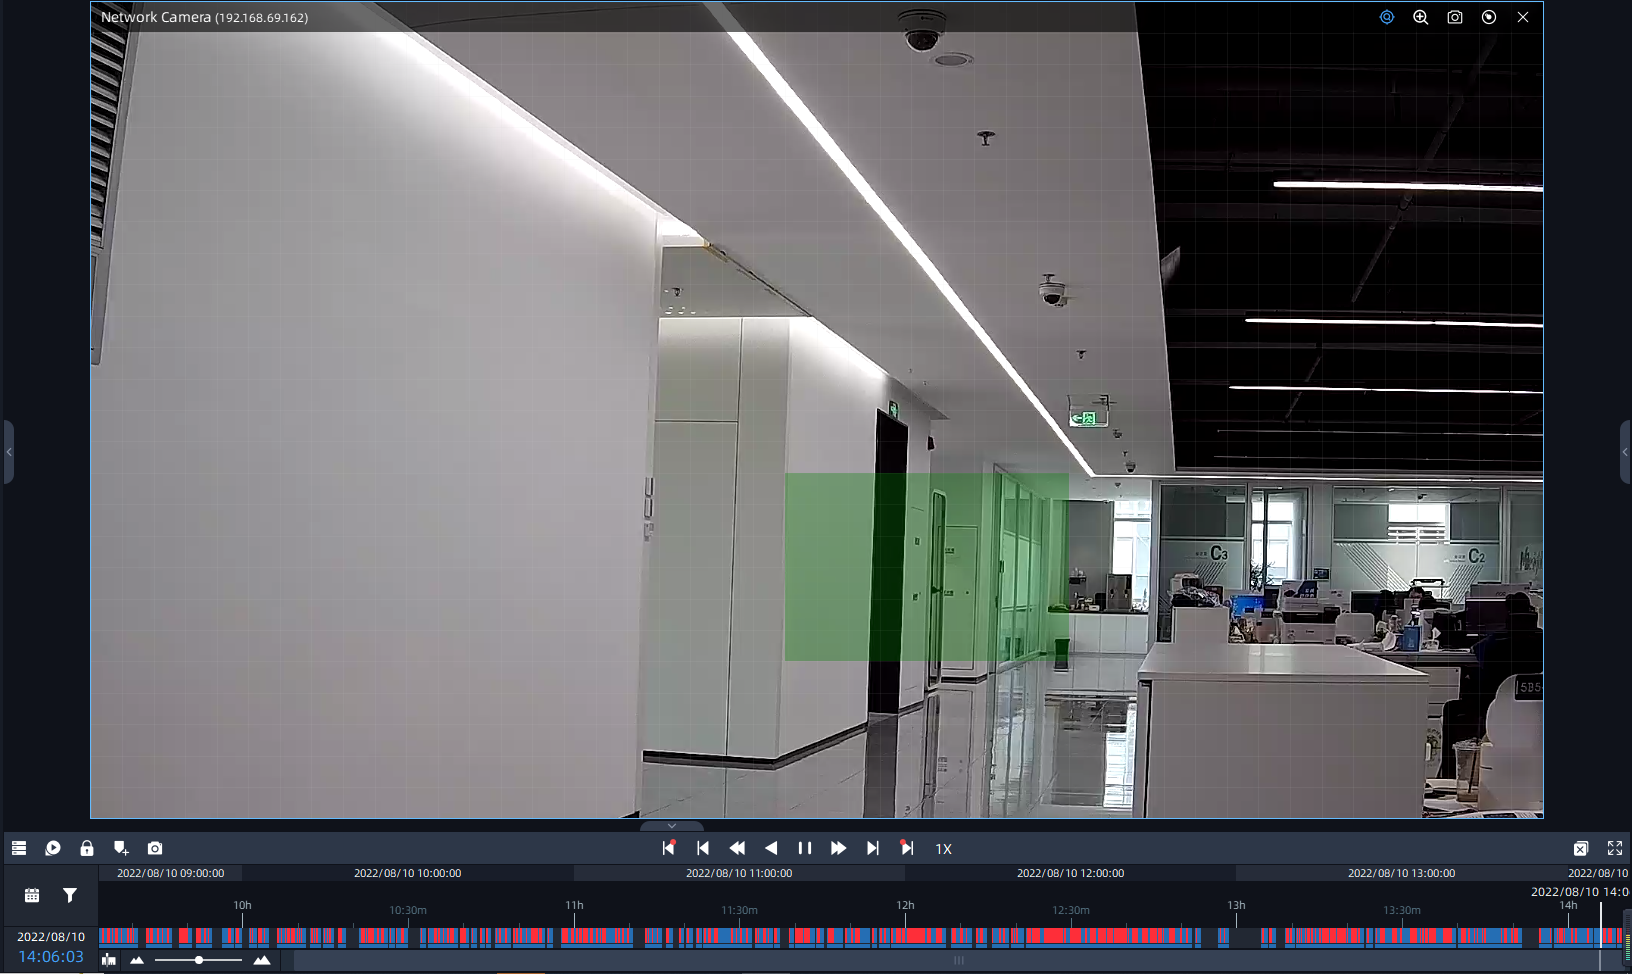Toggle the smart search target icon
Screen dimensions: 1632x974
[1386, 17]
